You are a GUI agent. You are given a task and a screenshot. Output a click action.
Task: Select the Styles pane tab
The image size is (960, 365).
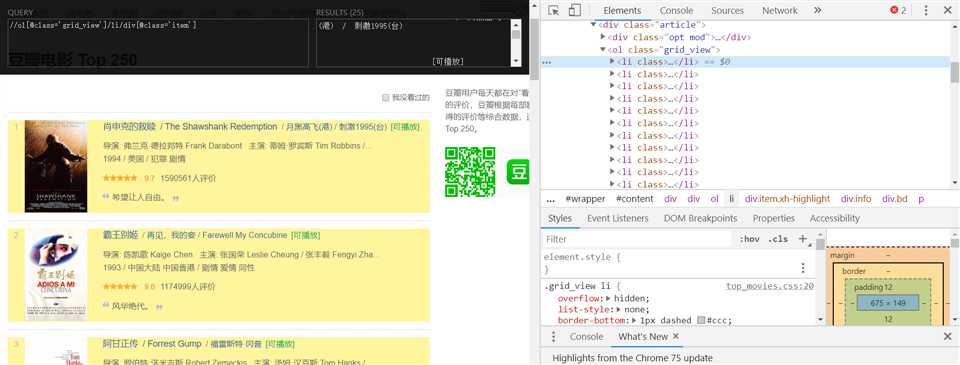point(560,218)
